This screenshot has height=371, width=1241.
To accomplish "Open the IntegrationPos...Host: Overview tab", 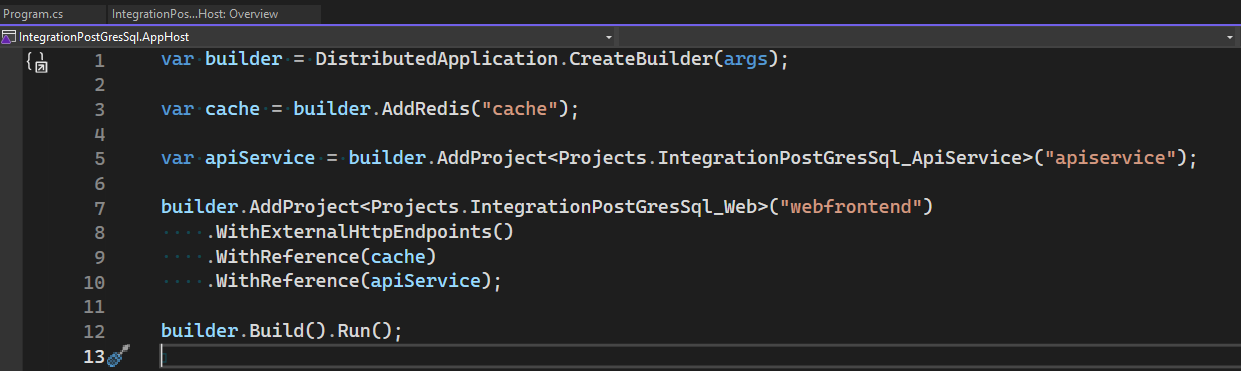I will (195, 14).
